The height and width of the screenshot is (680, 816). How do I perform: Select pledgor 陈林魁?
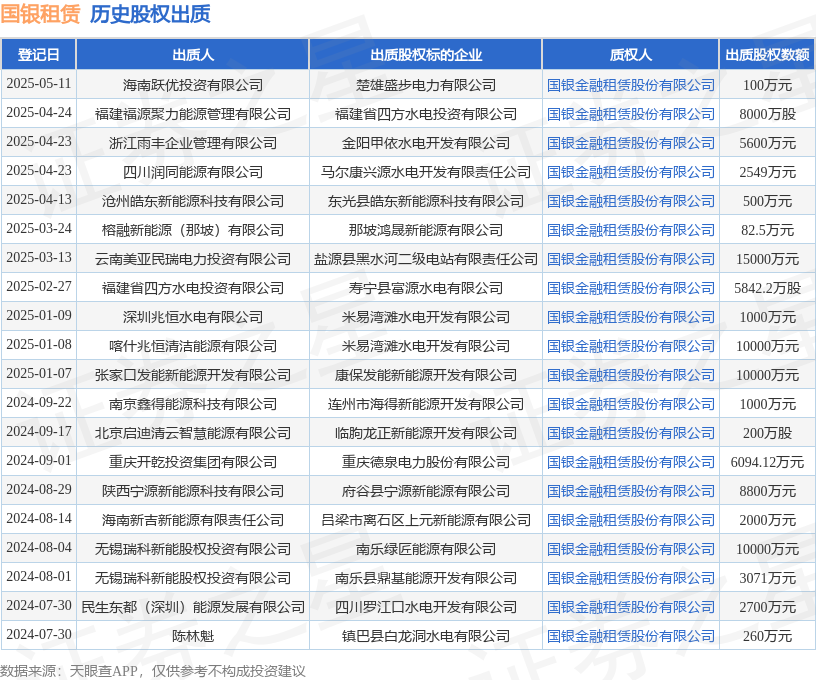193,636
